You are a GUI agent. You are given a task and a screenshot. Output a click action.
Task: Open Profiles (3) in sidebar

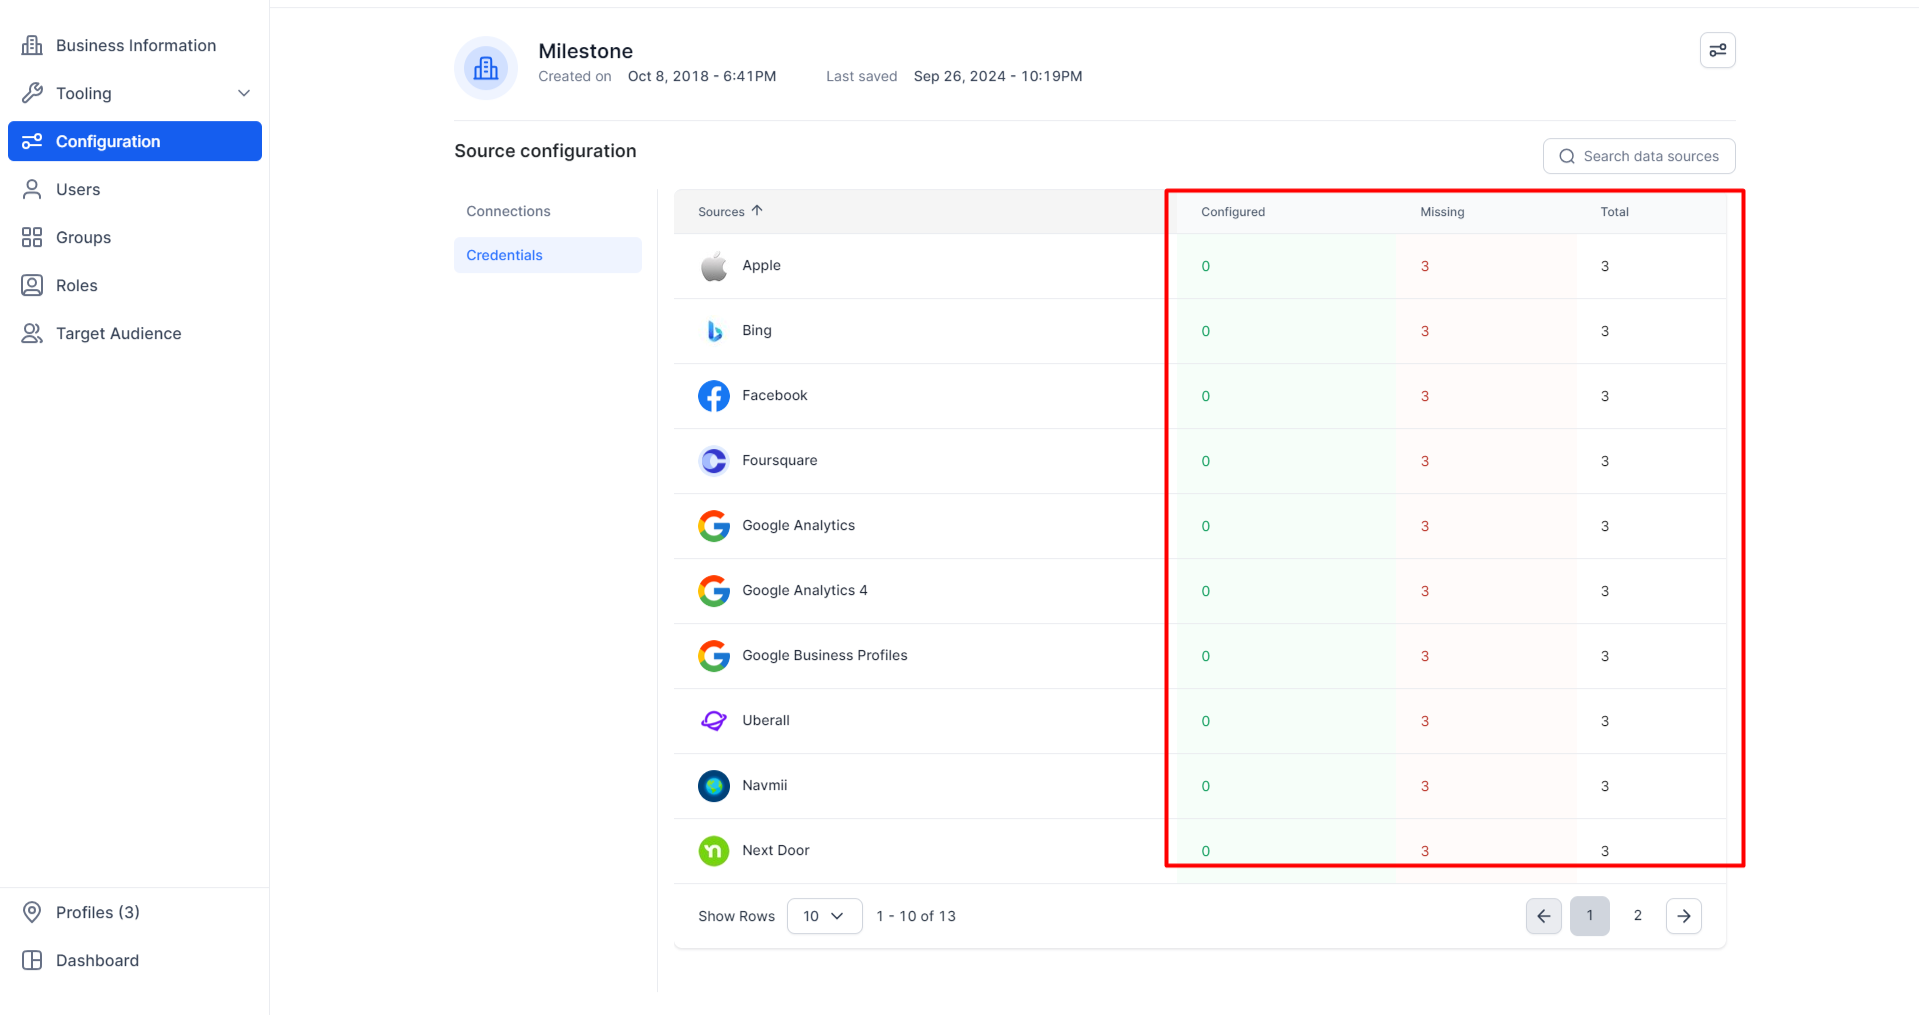point(135,912)
